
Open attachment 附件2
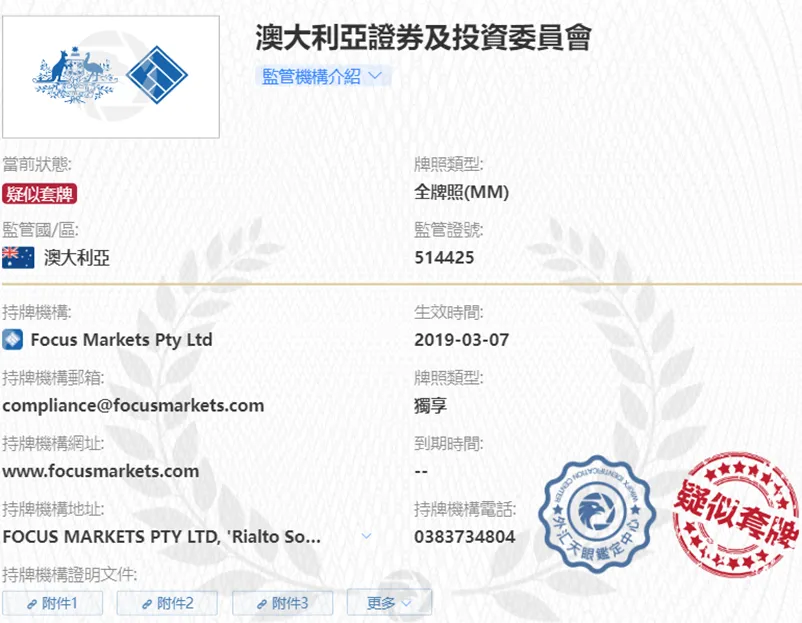coord(167,604)
